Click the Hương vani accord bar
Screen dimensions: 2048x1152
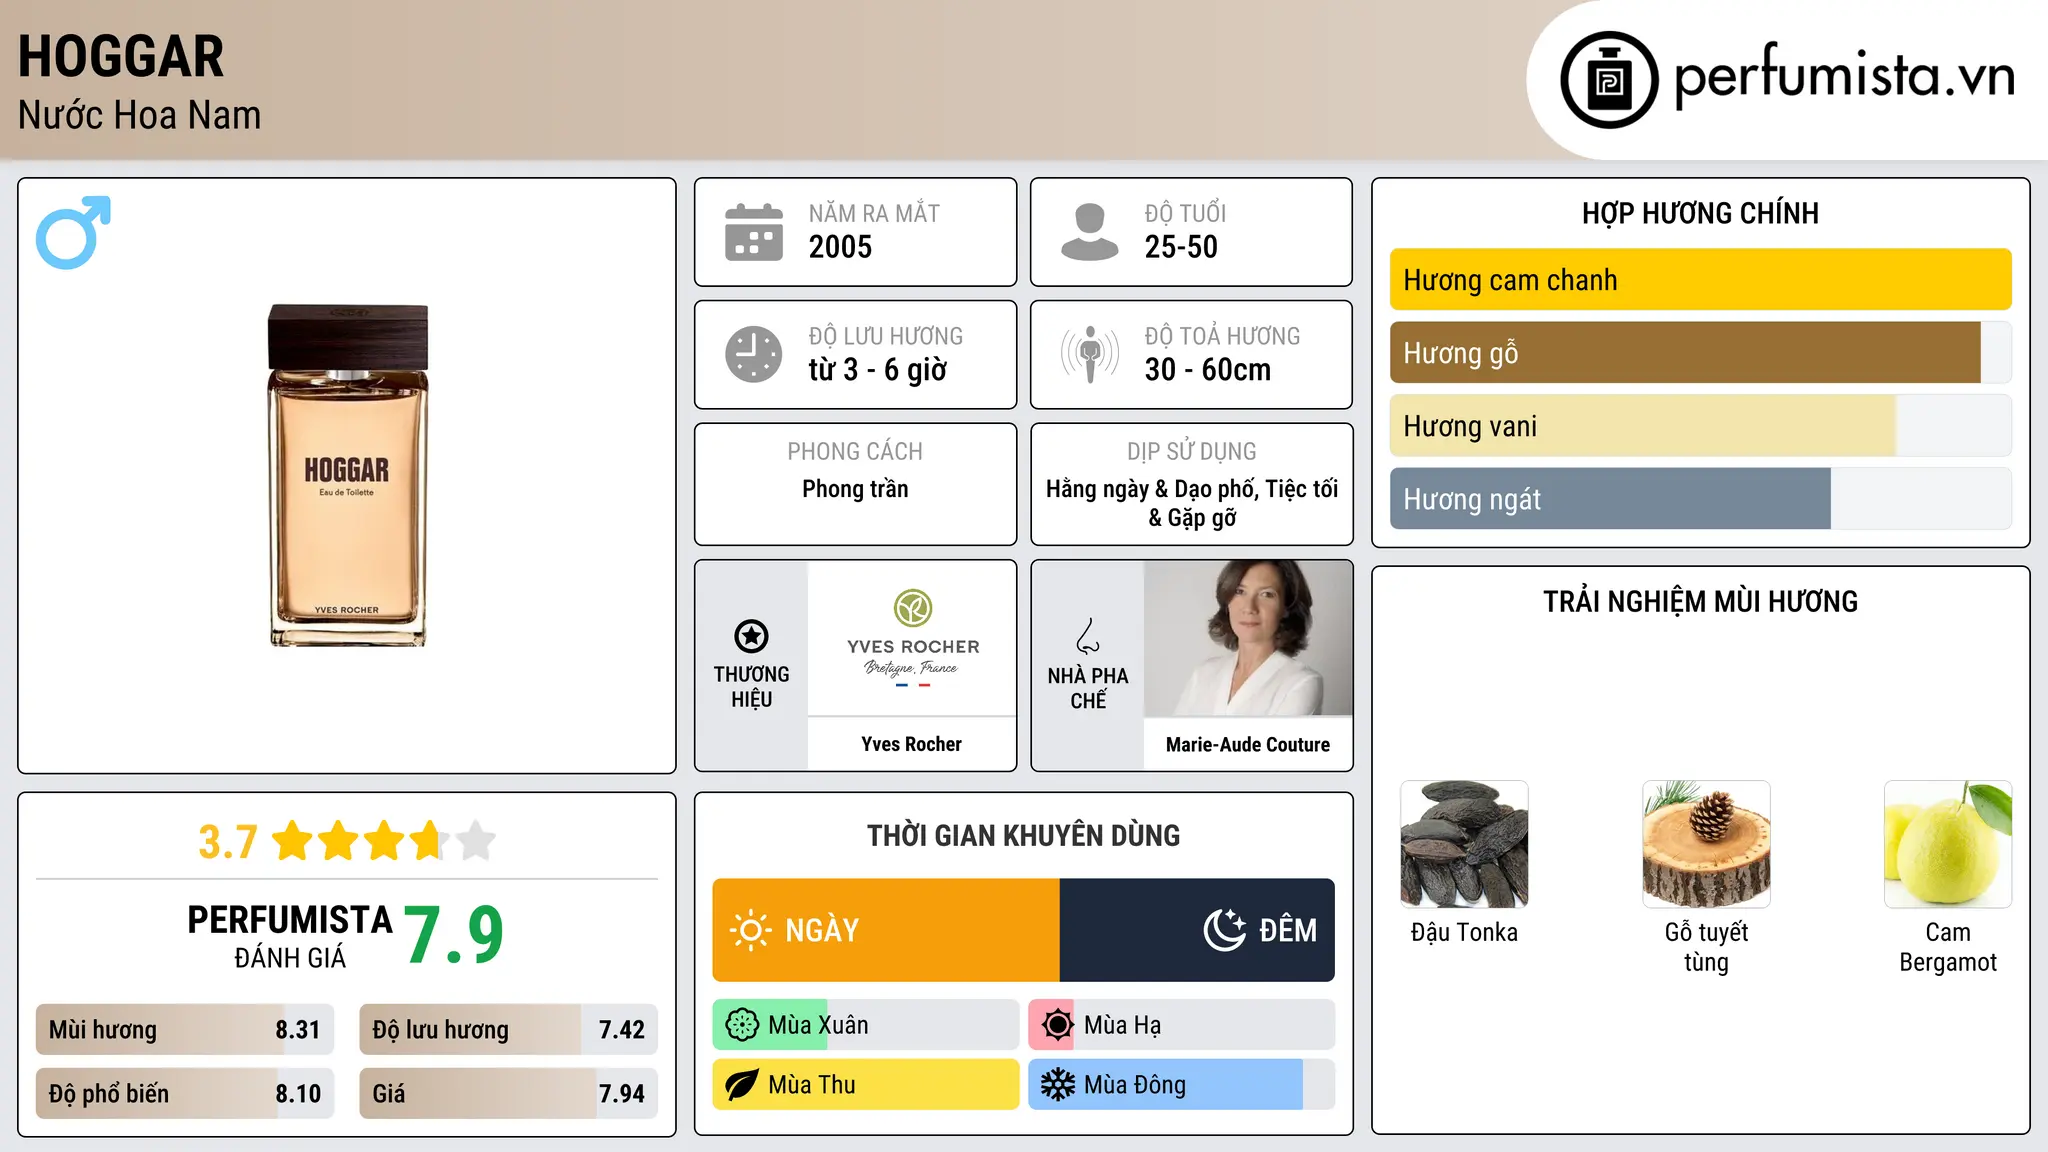pos(1700,426)
